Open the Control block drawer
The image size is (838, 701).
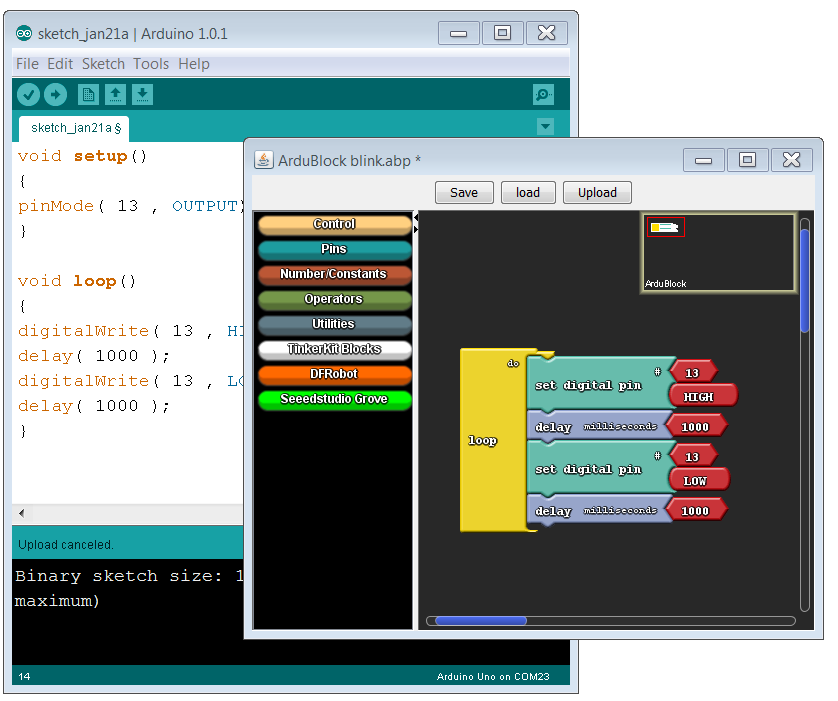pos(334,225)
